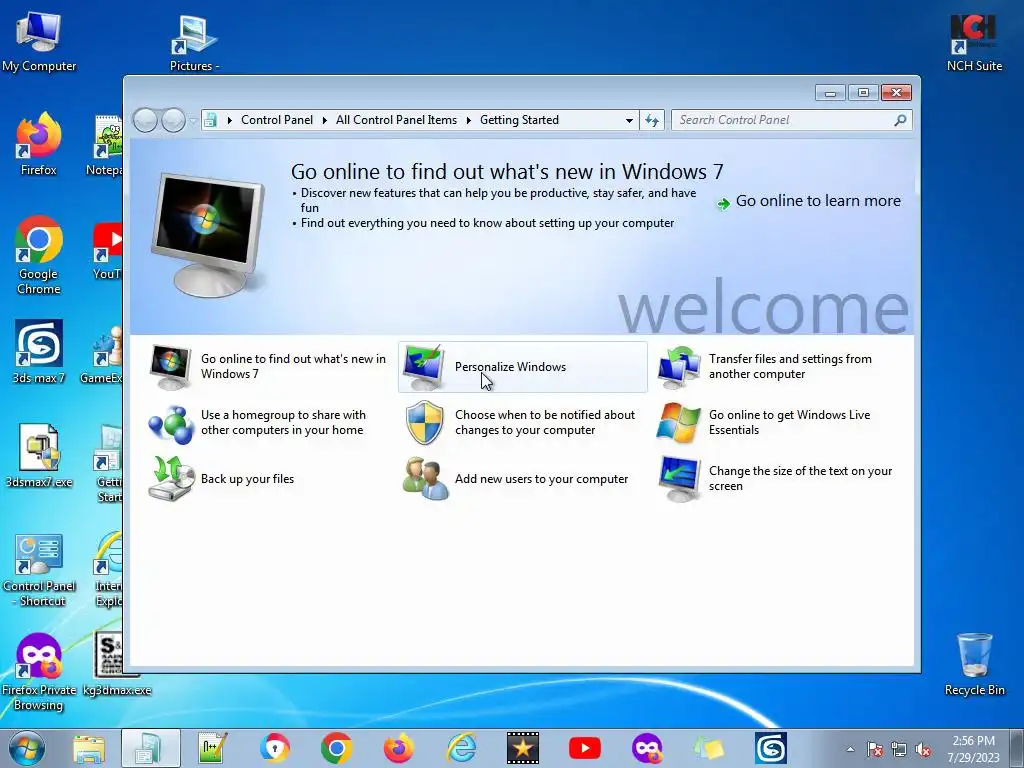Click All Control Panel Items breadcrumb
The height and width of the screenshot is (768, 1024).
point(396,120)
